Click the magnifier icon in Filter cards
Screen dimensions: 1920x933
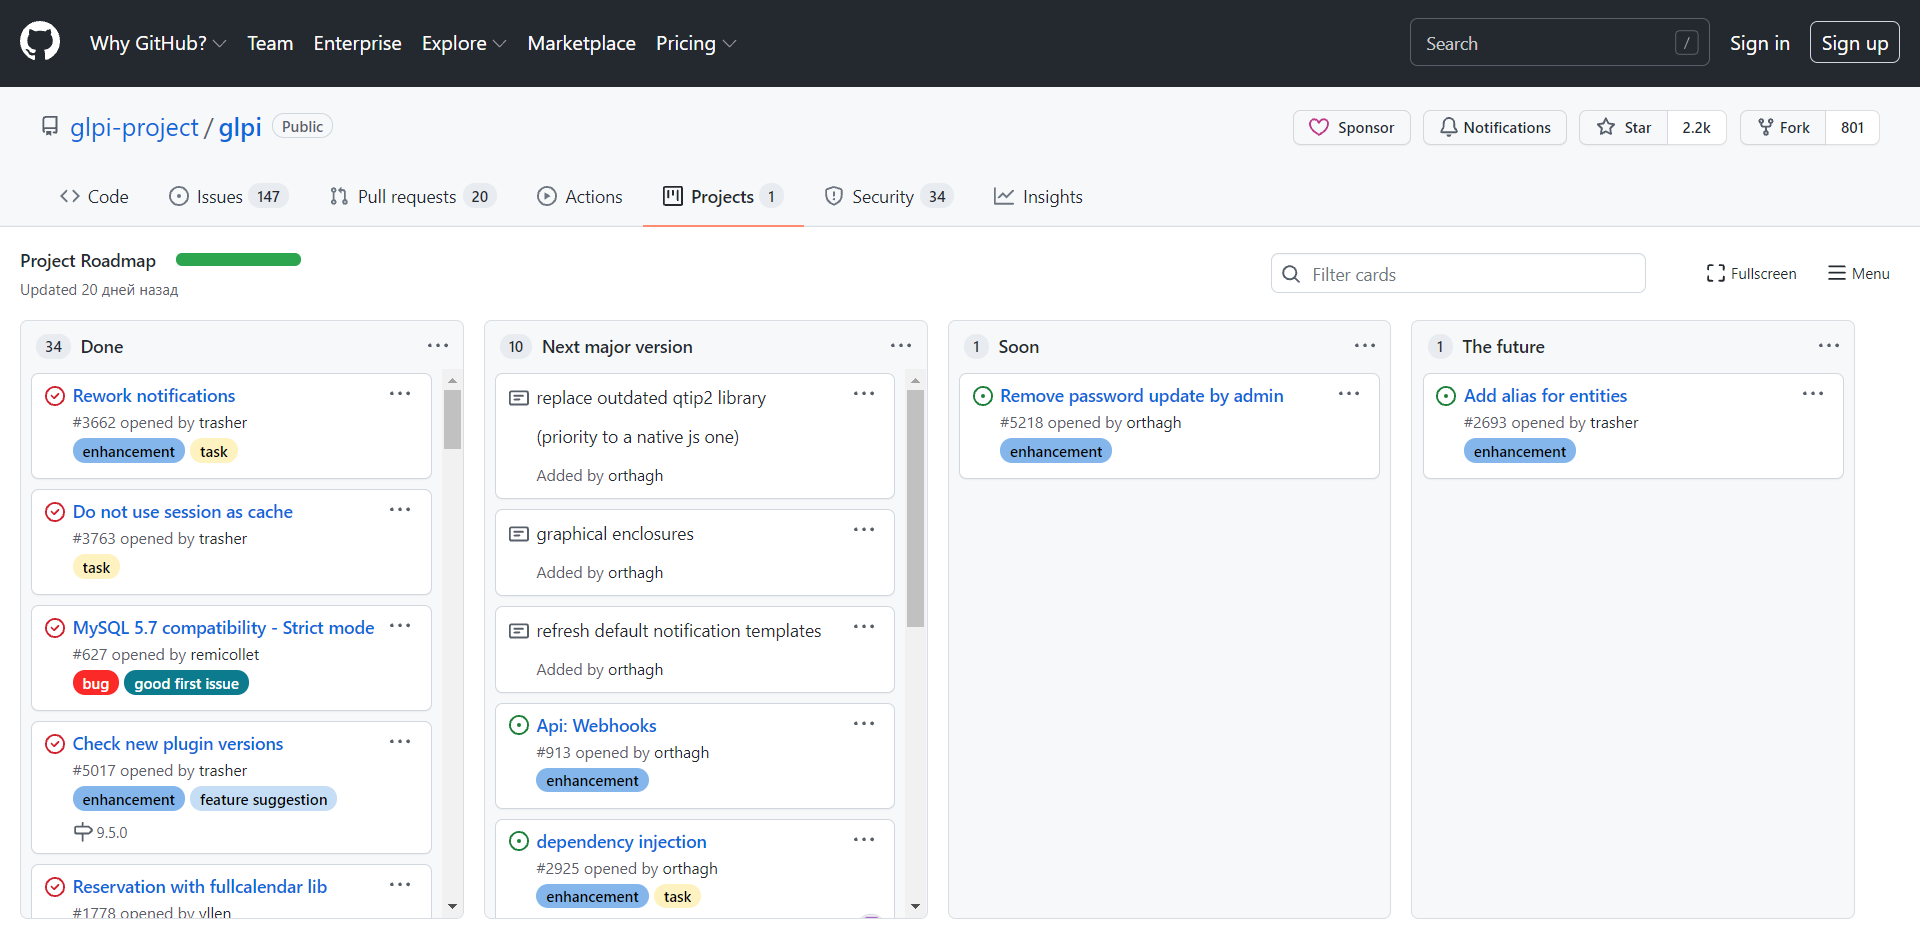pyautogui.click(x=1291, y=274)
